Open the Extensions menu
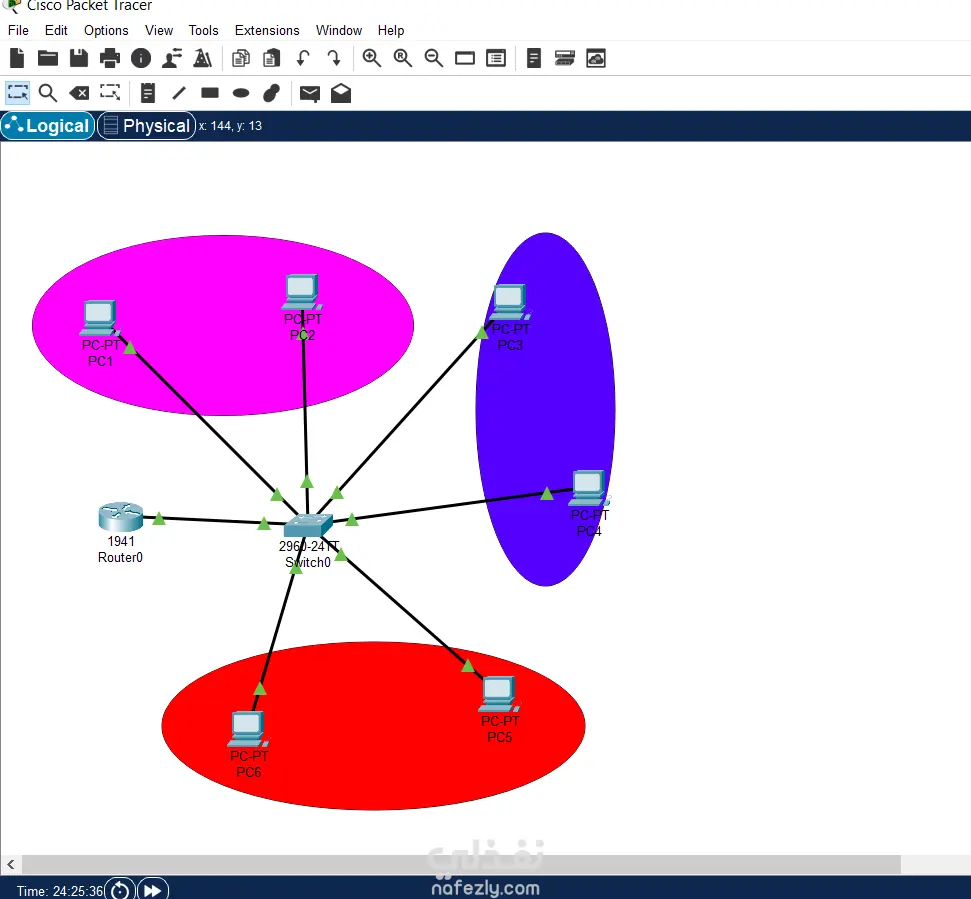971x899 pixels. (x=267, y=30)
